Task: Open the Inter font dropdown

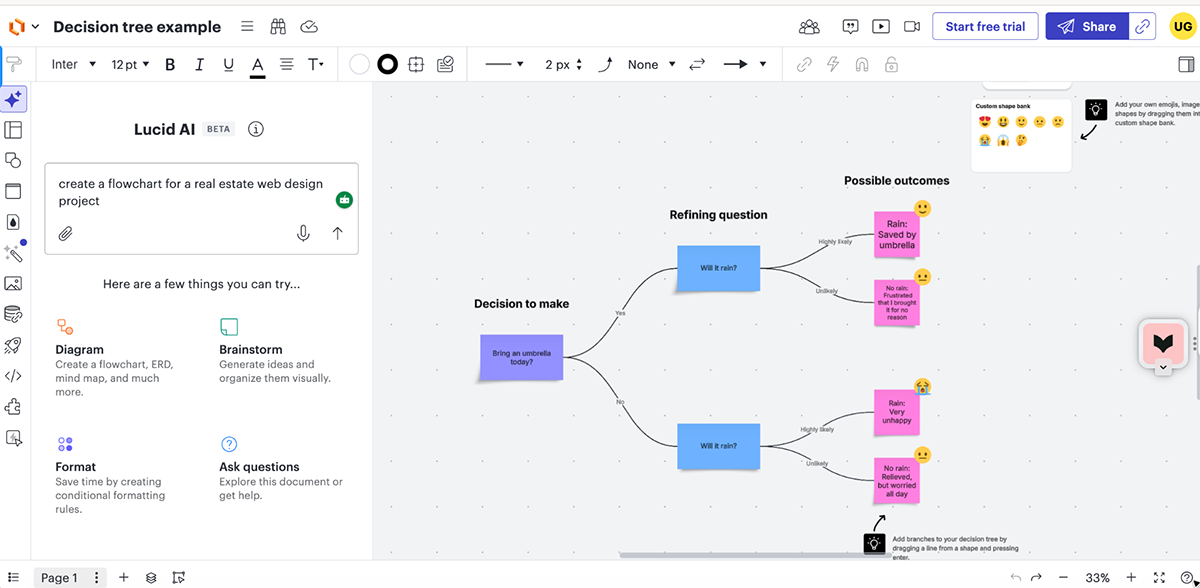Action: 71,64
